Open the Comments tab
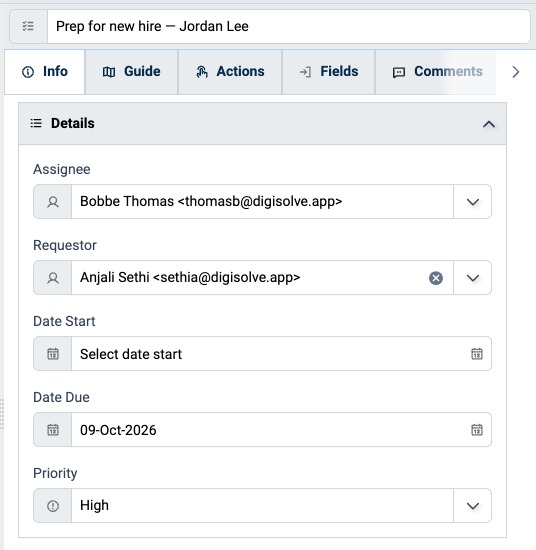Viewport: 536px width, 550px height. pyautogui.click(x=436, y=72)
